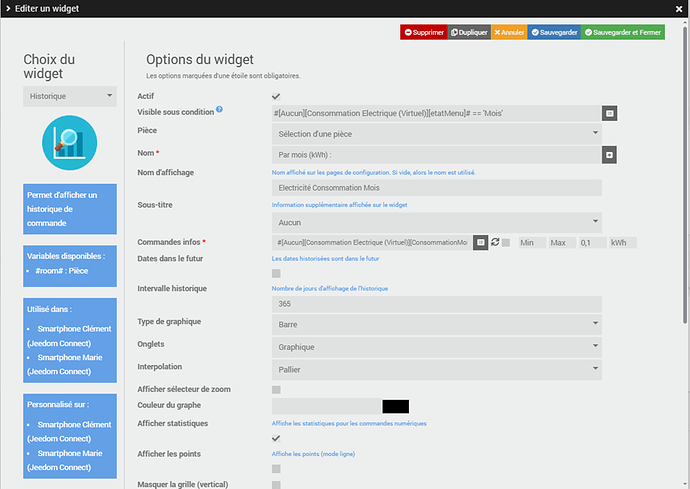Click 'Information supplémentaire affichée sur le widget' hint
The image size is (690, 489).
click(339, 205)
